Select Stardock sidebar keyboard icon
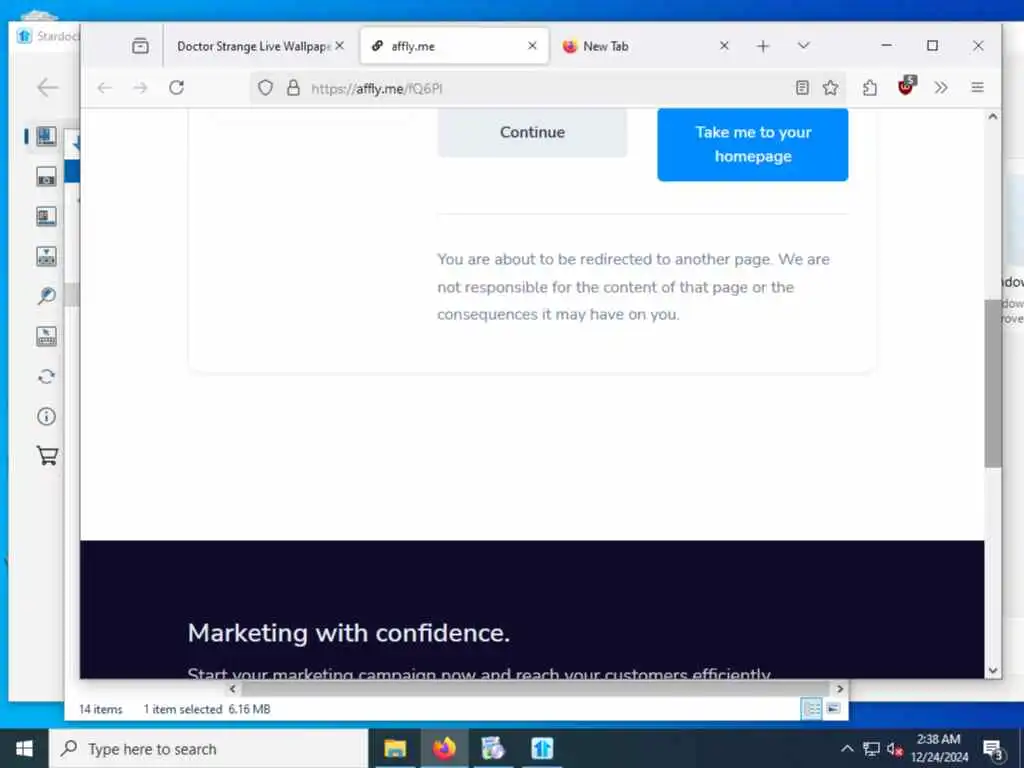This screenshot has height=768, width=1024. point(46,336)
